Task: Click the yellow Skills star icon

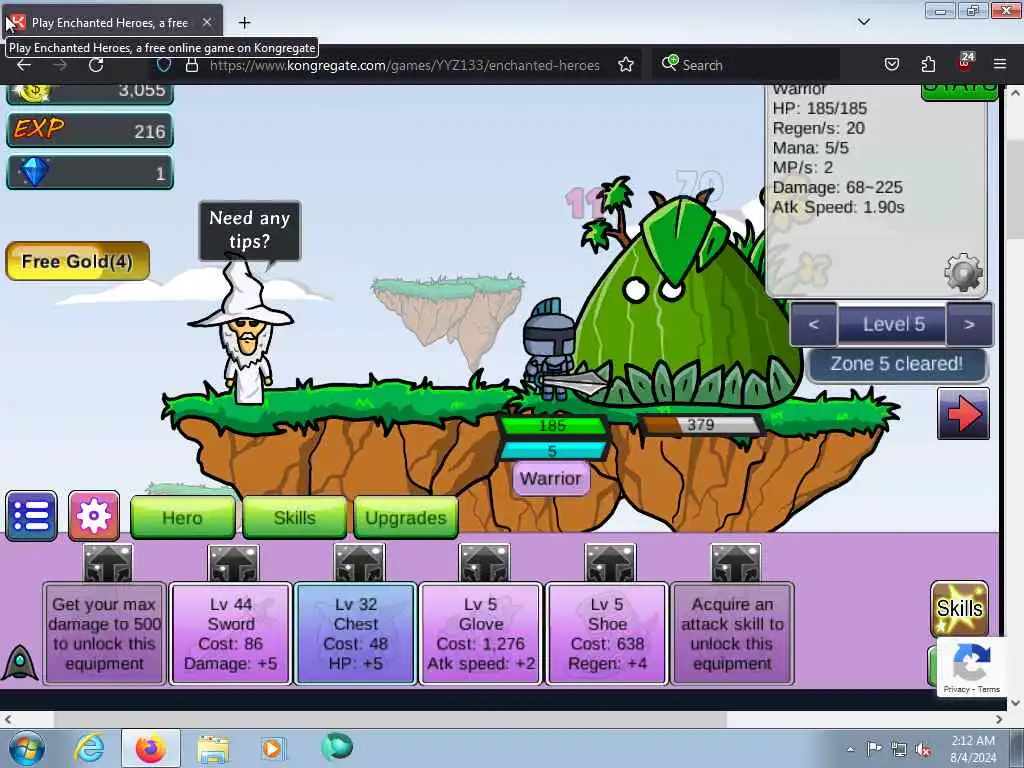Action: 959,609
